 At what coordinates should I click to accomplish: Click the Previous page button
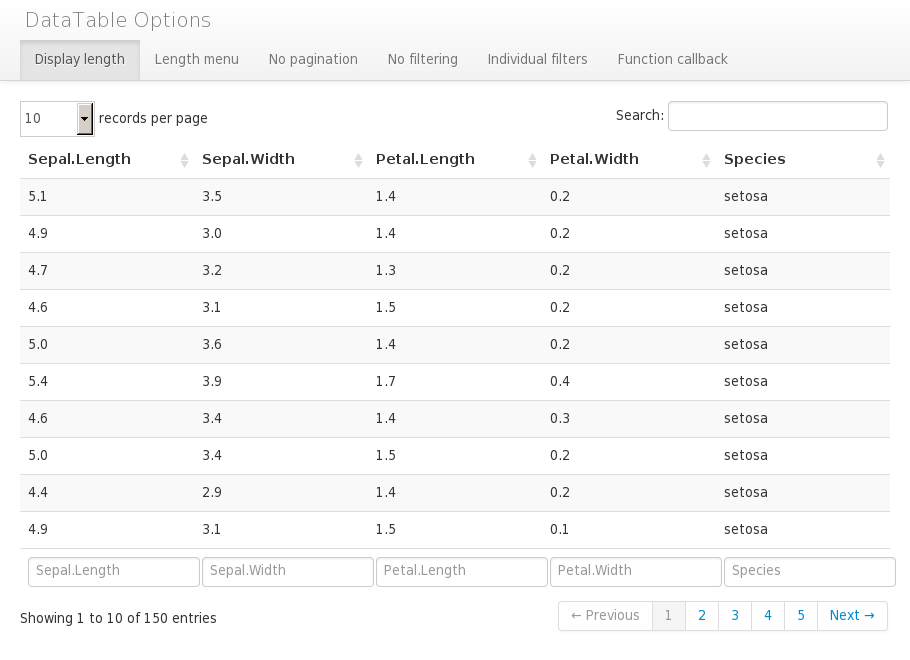pos(605,616)
